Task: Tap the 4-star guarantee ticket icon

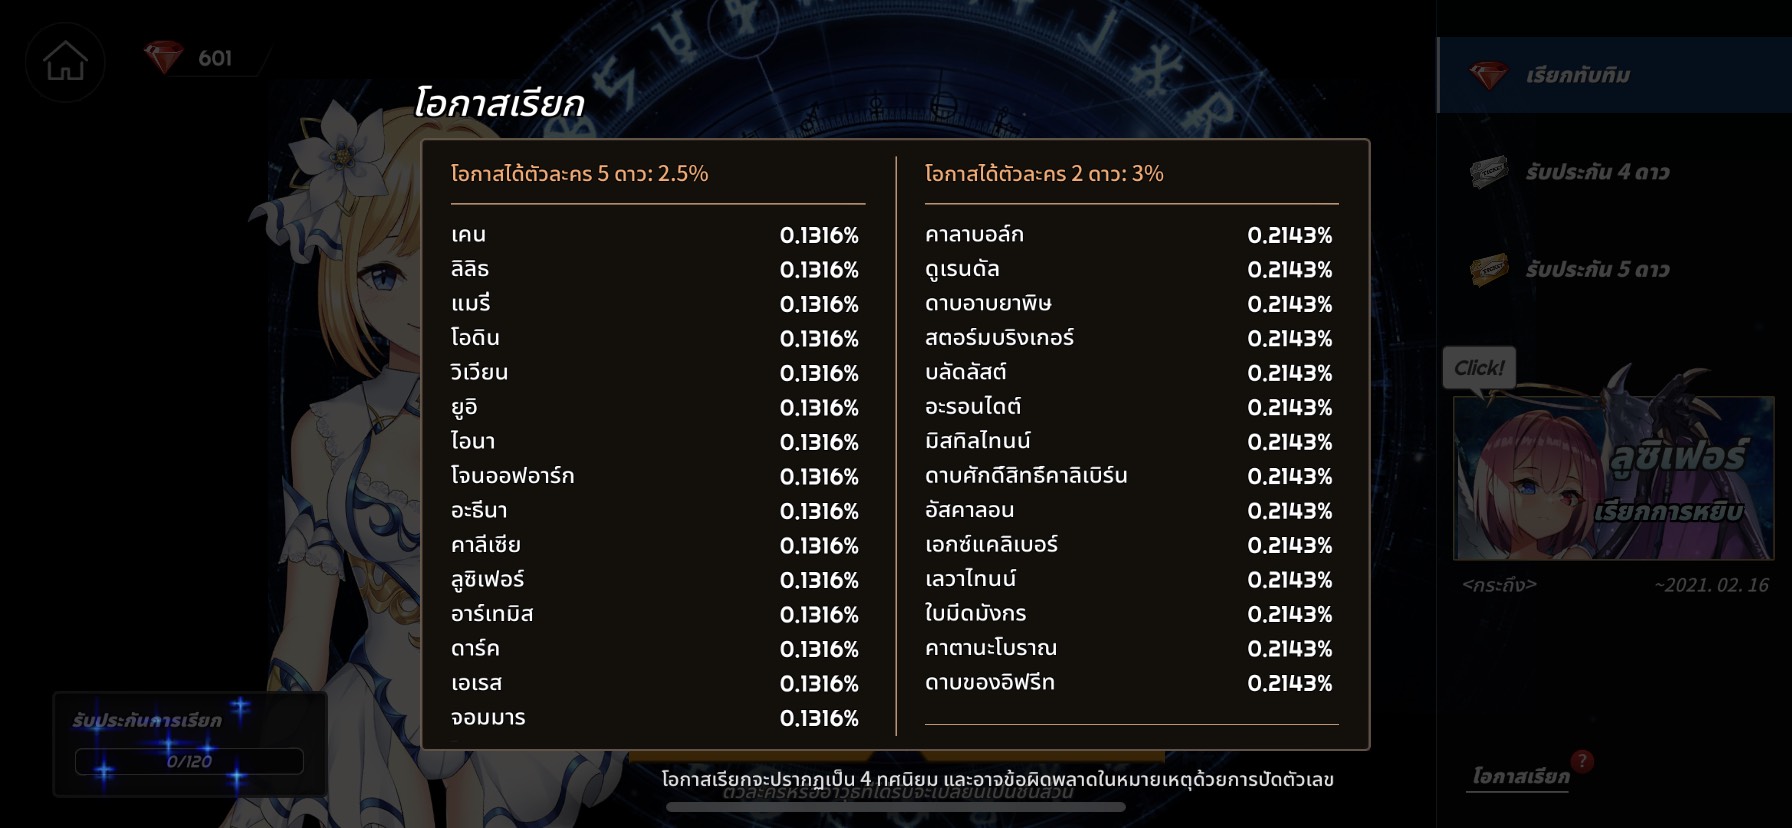Action: 1489,172
